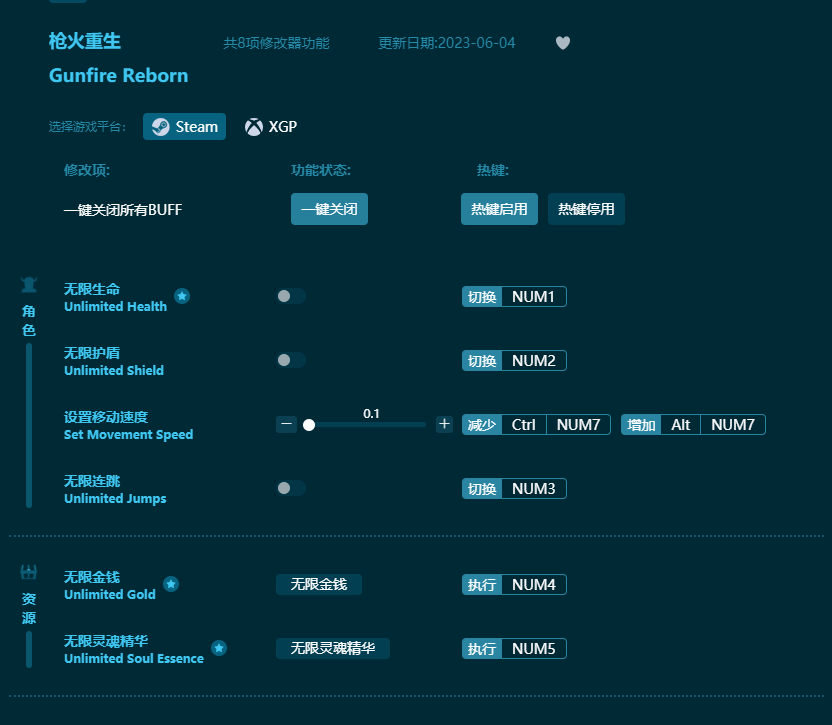Click the NUM1 hotkey for Unlimited Health
832x725 pixels.
pyautogui.click(x=533, y=297)
